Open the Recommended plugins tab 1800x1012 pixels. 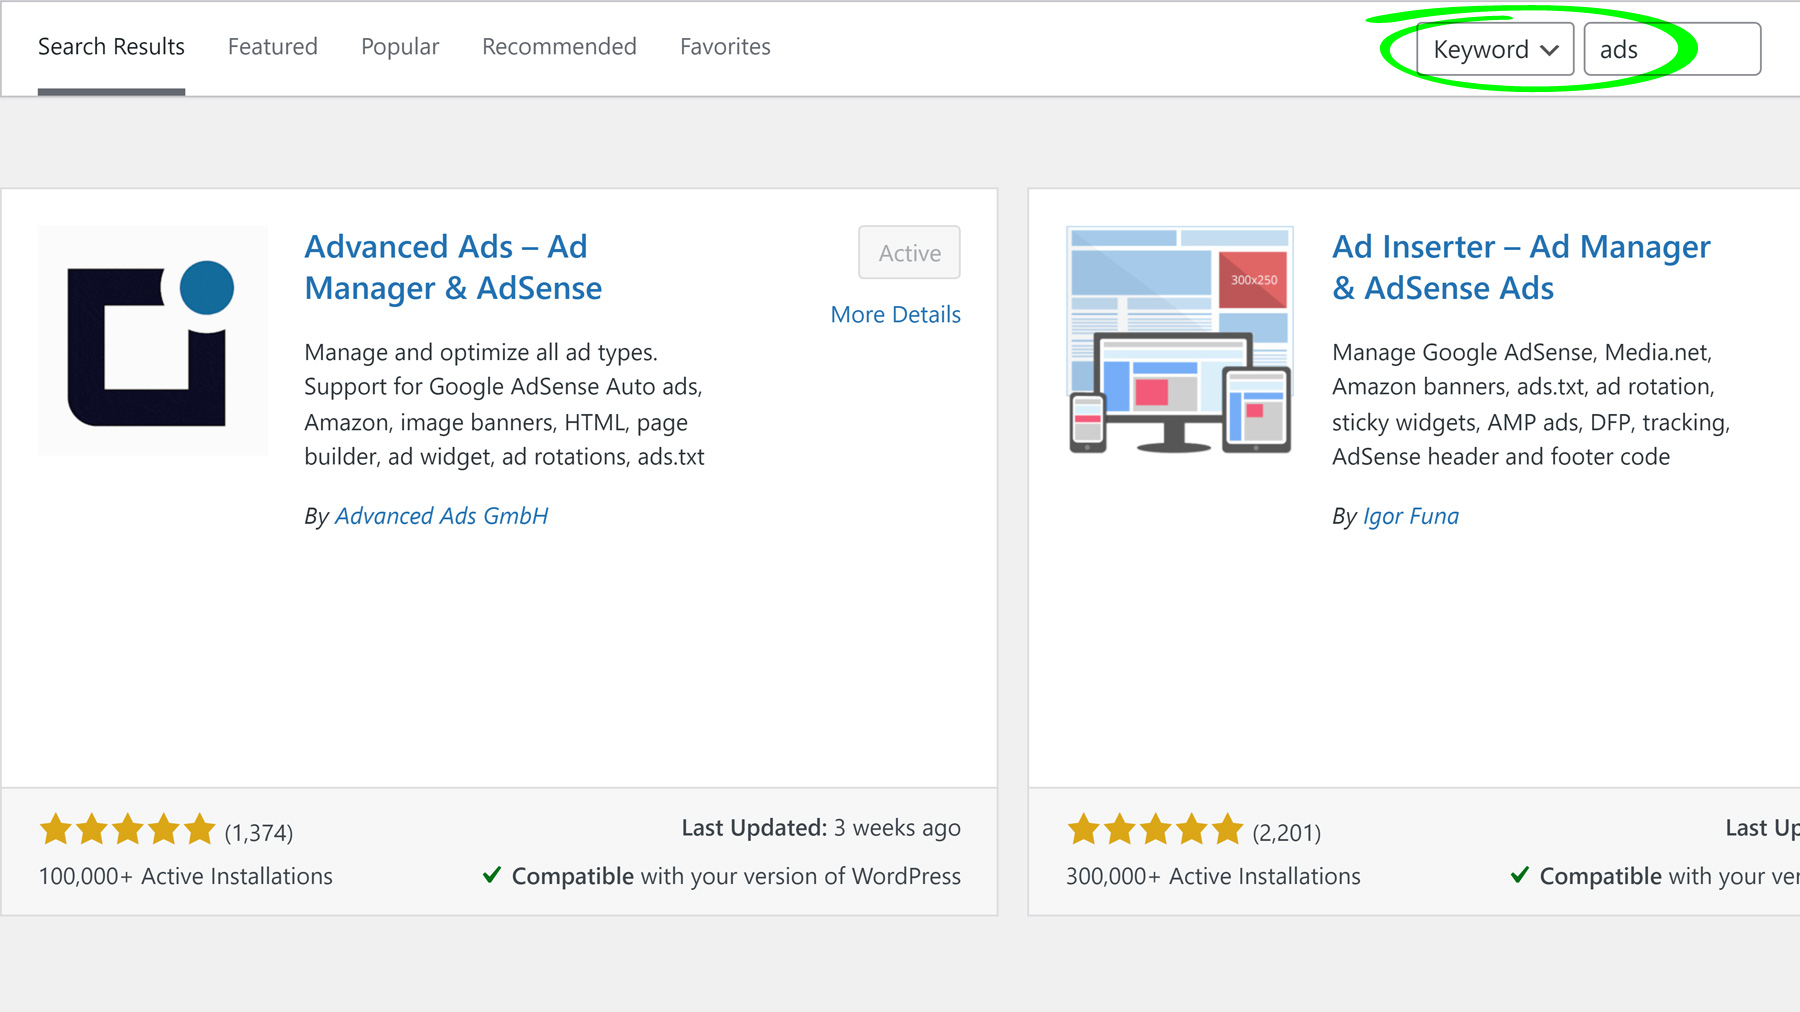(x=559, y=46)
